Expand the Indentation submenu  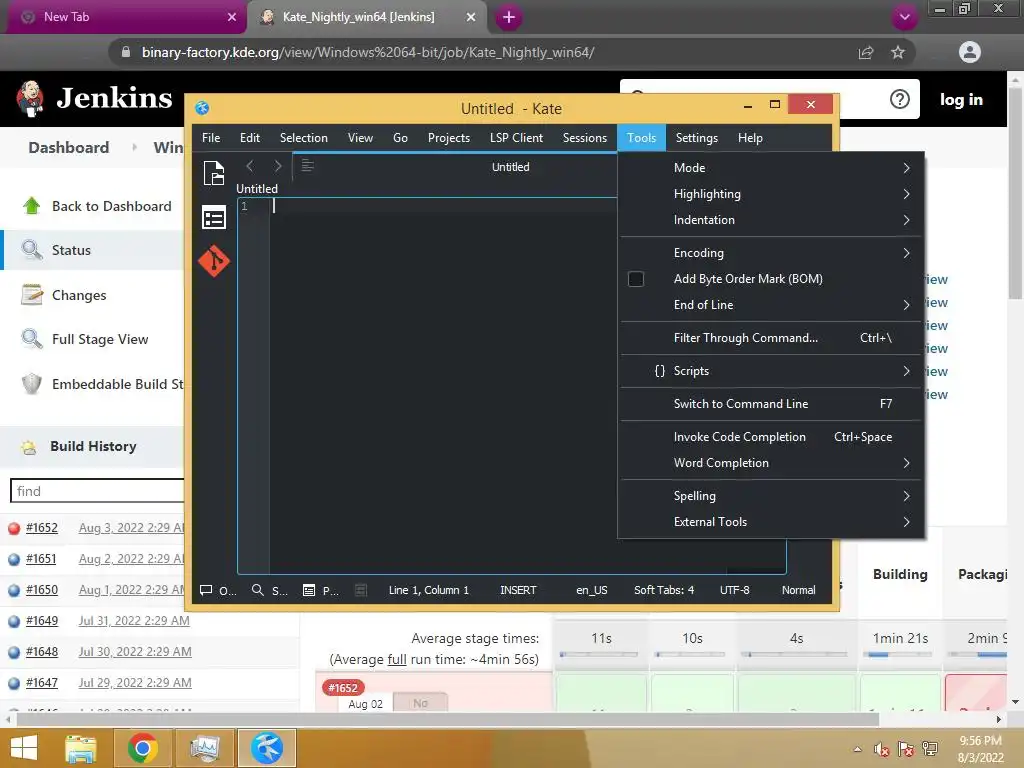coord(771,220)
